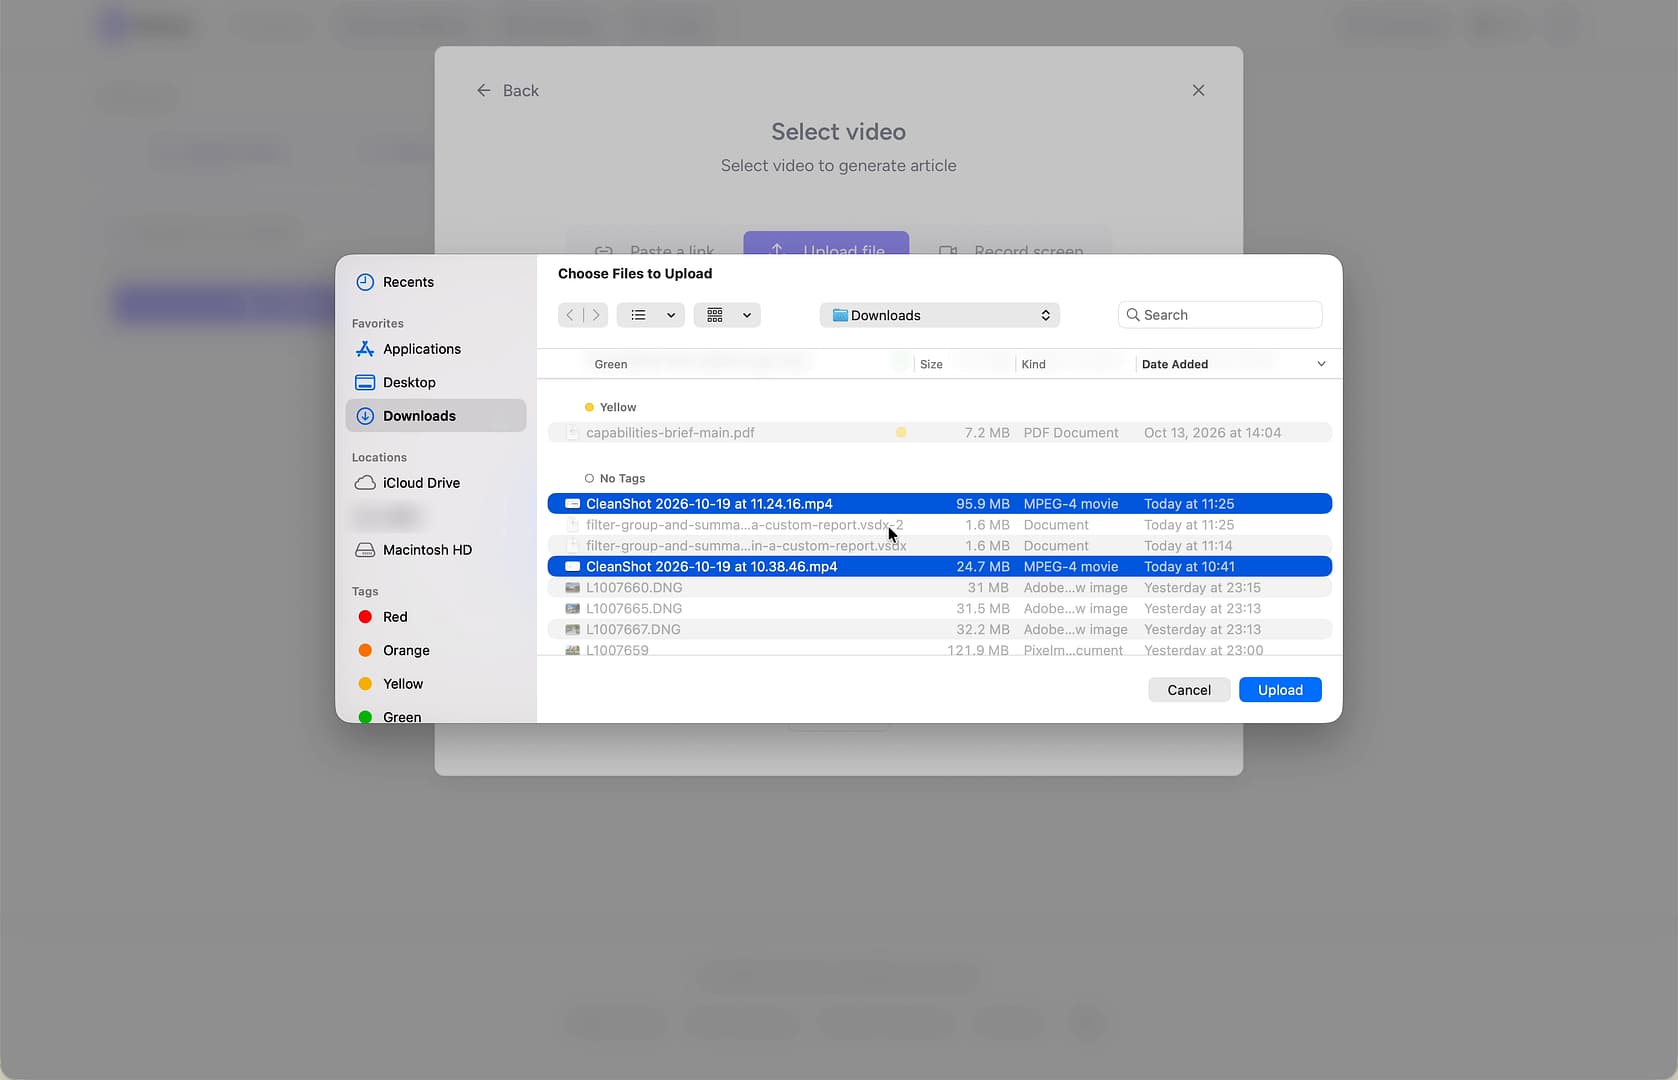The image size is (1678, 1080).
Task: Select CleanShot 2026-10-19 at 11.24.16.mp4
Action: 940,504
